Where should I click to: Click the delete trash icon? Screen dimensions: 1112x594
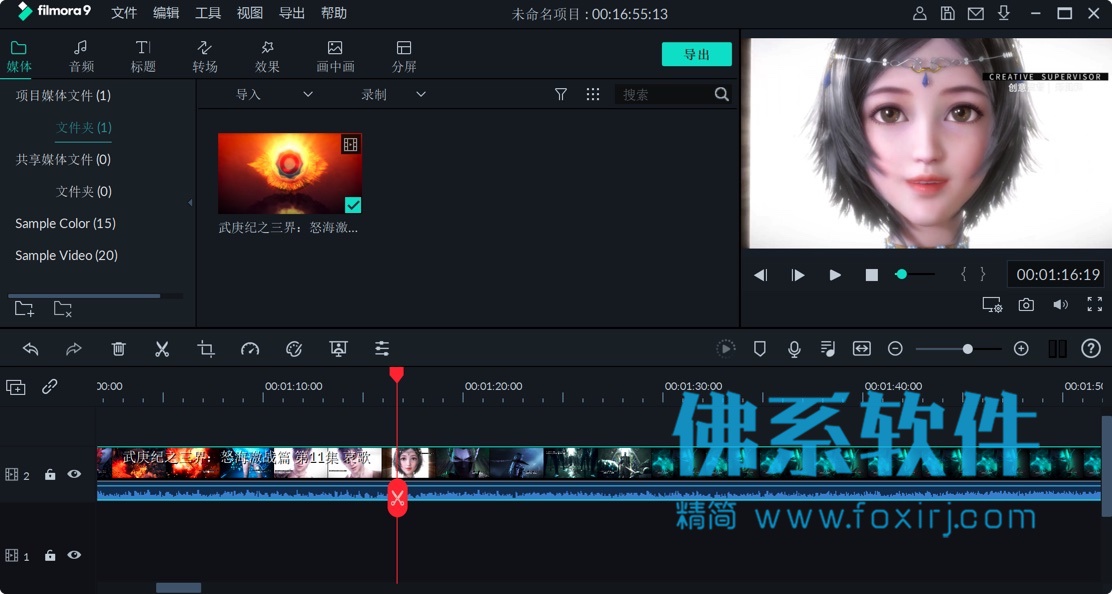118,349
